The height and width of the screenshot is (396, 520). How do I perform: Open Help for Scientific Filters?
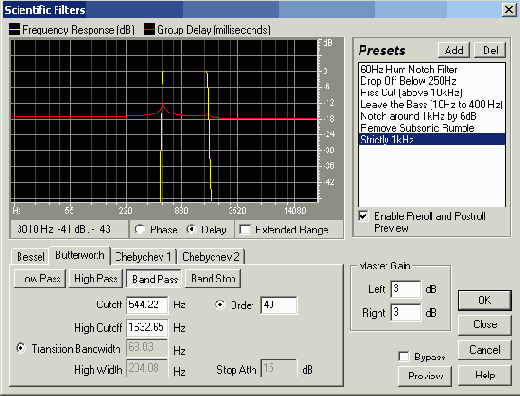(x=485, y=375)
